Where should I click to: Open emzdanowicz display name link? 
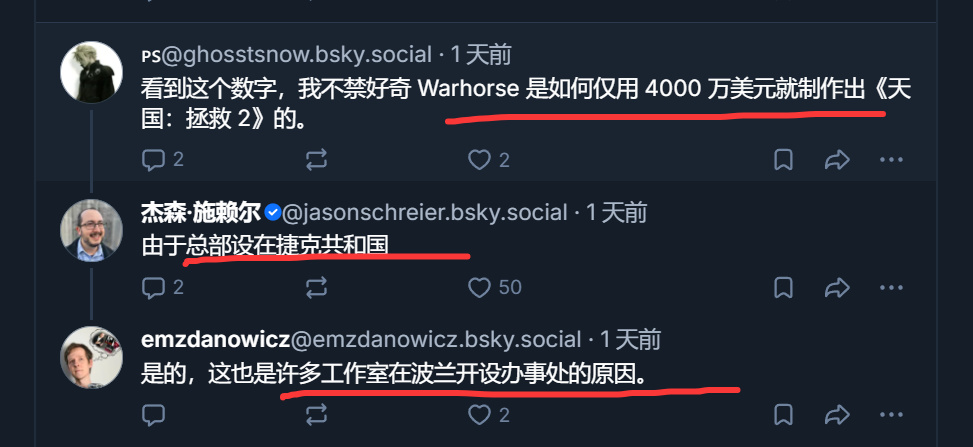pyautogui.click(x=215, y=340)
